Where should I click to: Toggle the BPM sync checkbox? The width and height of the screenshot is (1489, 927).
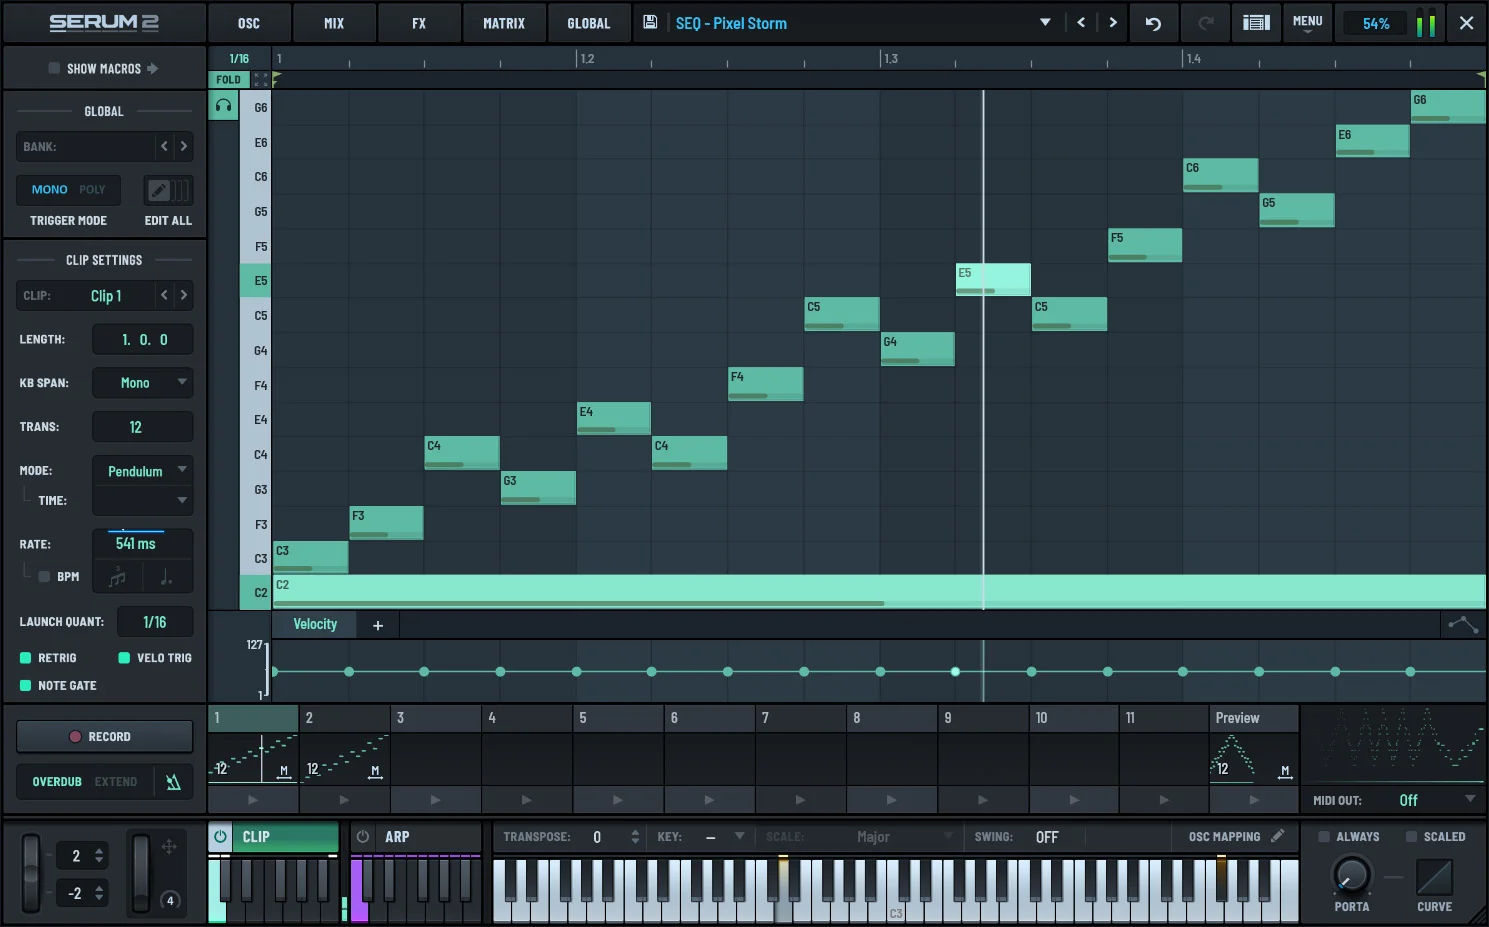[x=44, y=577]
